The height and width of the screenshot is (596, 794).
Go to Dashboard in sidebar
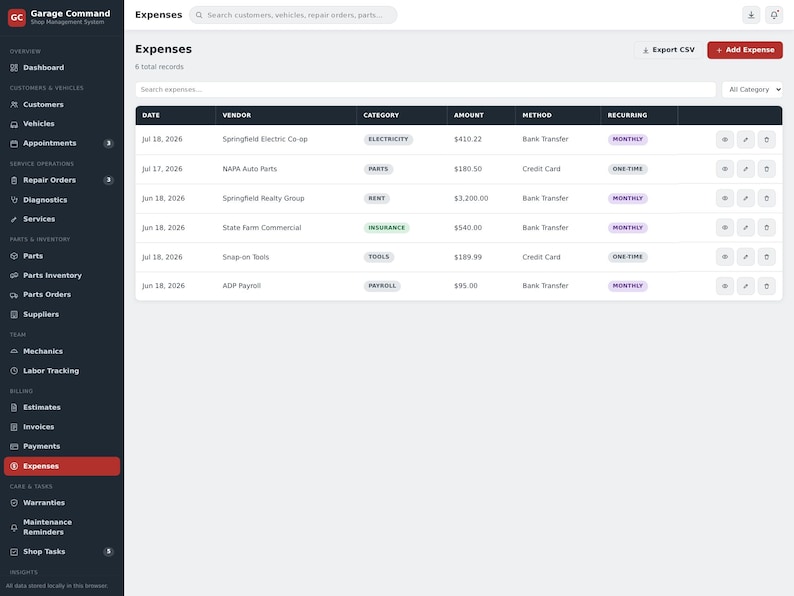pos(62,68)
